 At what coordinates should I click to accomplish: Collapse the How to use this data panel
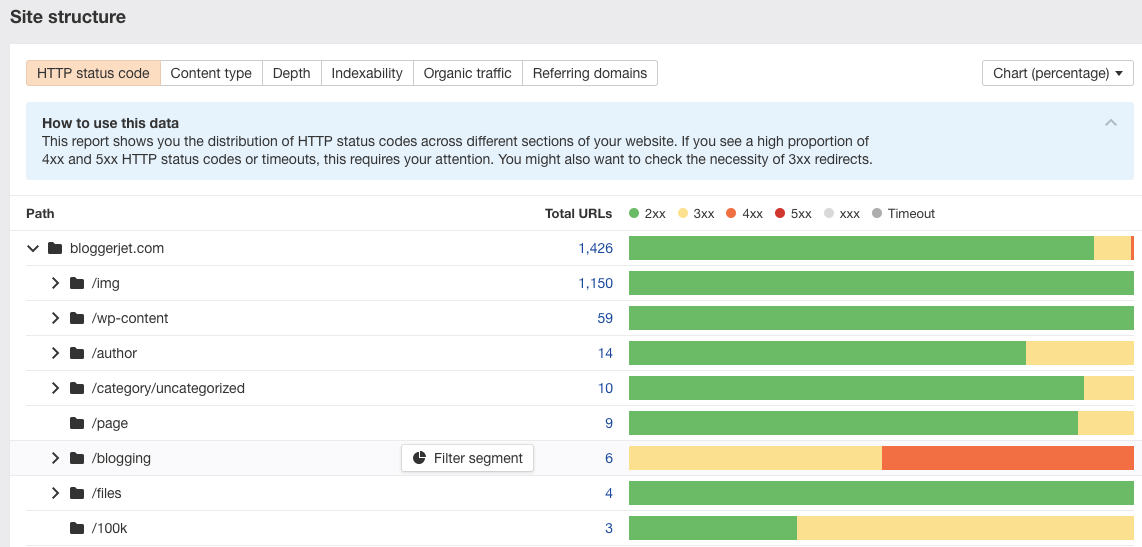click(1110, 123)
